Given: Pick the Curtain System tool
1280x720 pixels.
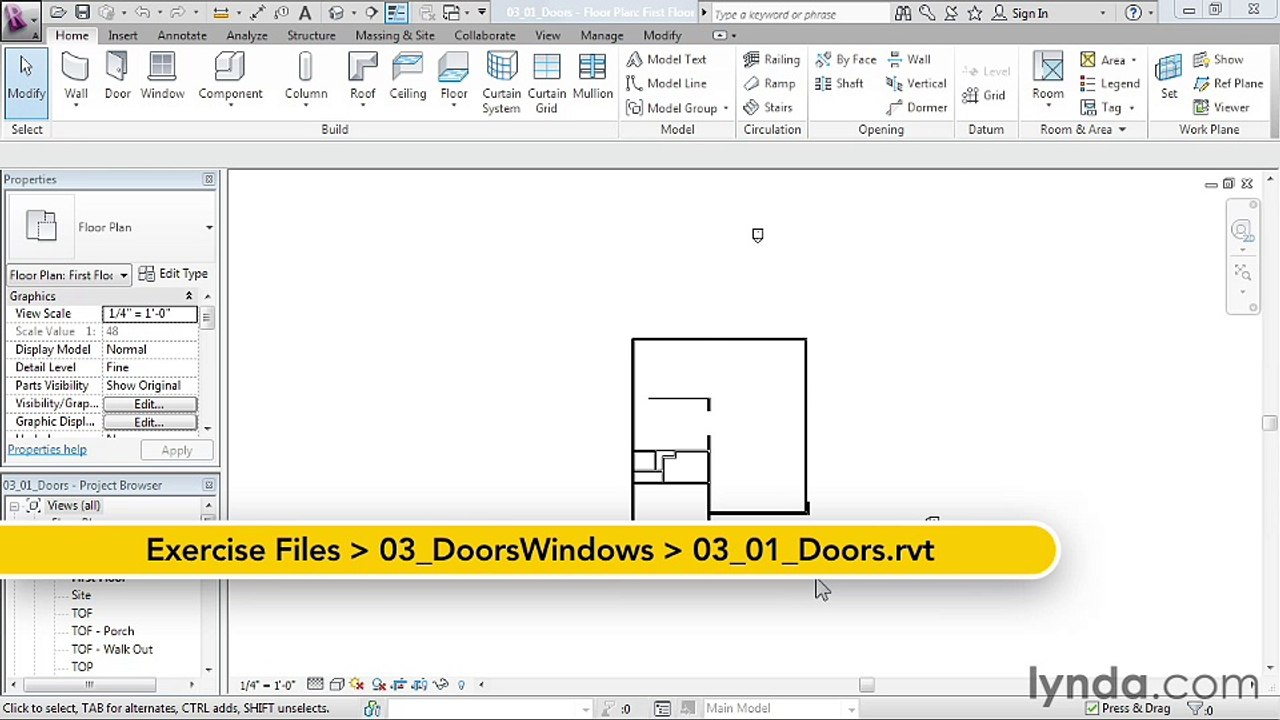Looking at the screenshot, I should [x=501, y=83].
